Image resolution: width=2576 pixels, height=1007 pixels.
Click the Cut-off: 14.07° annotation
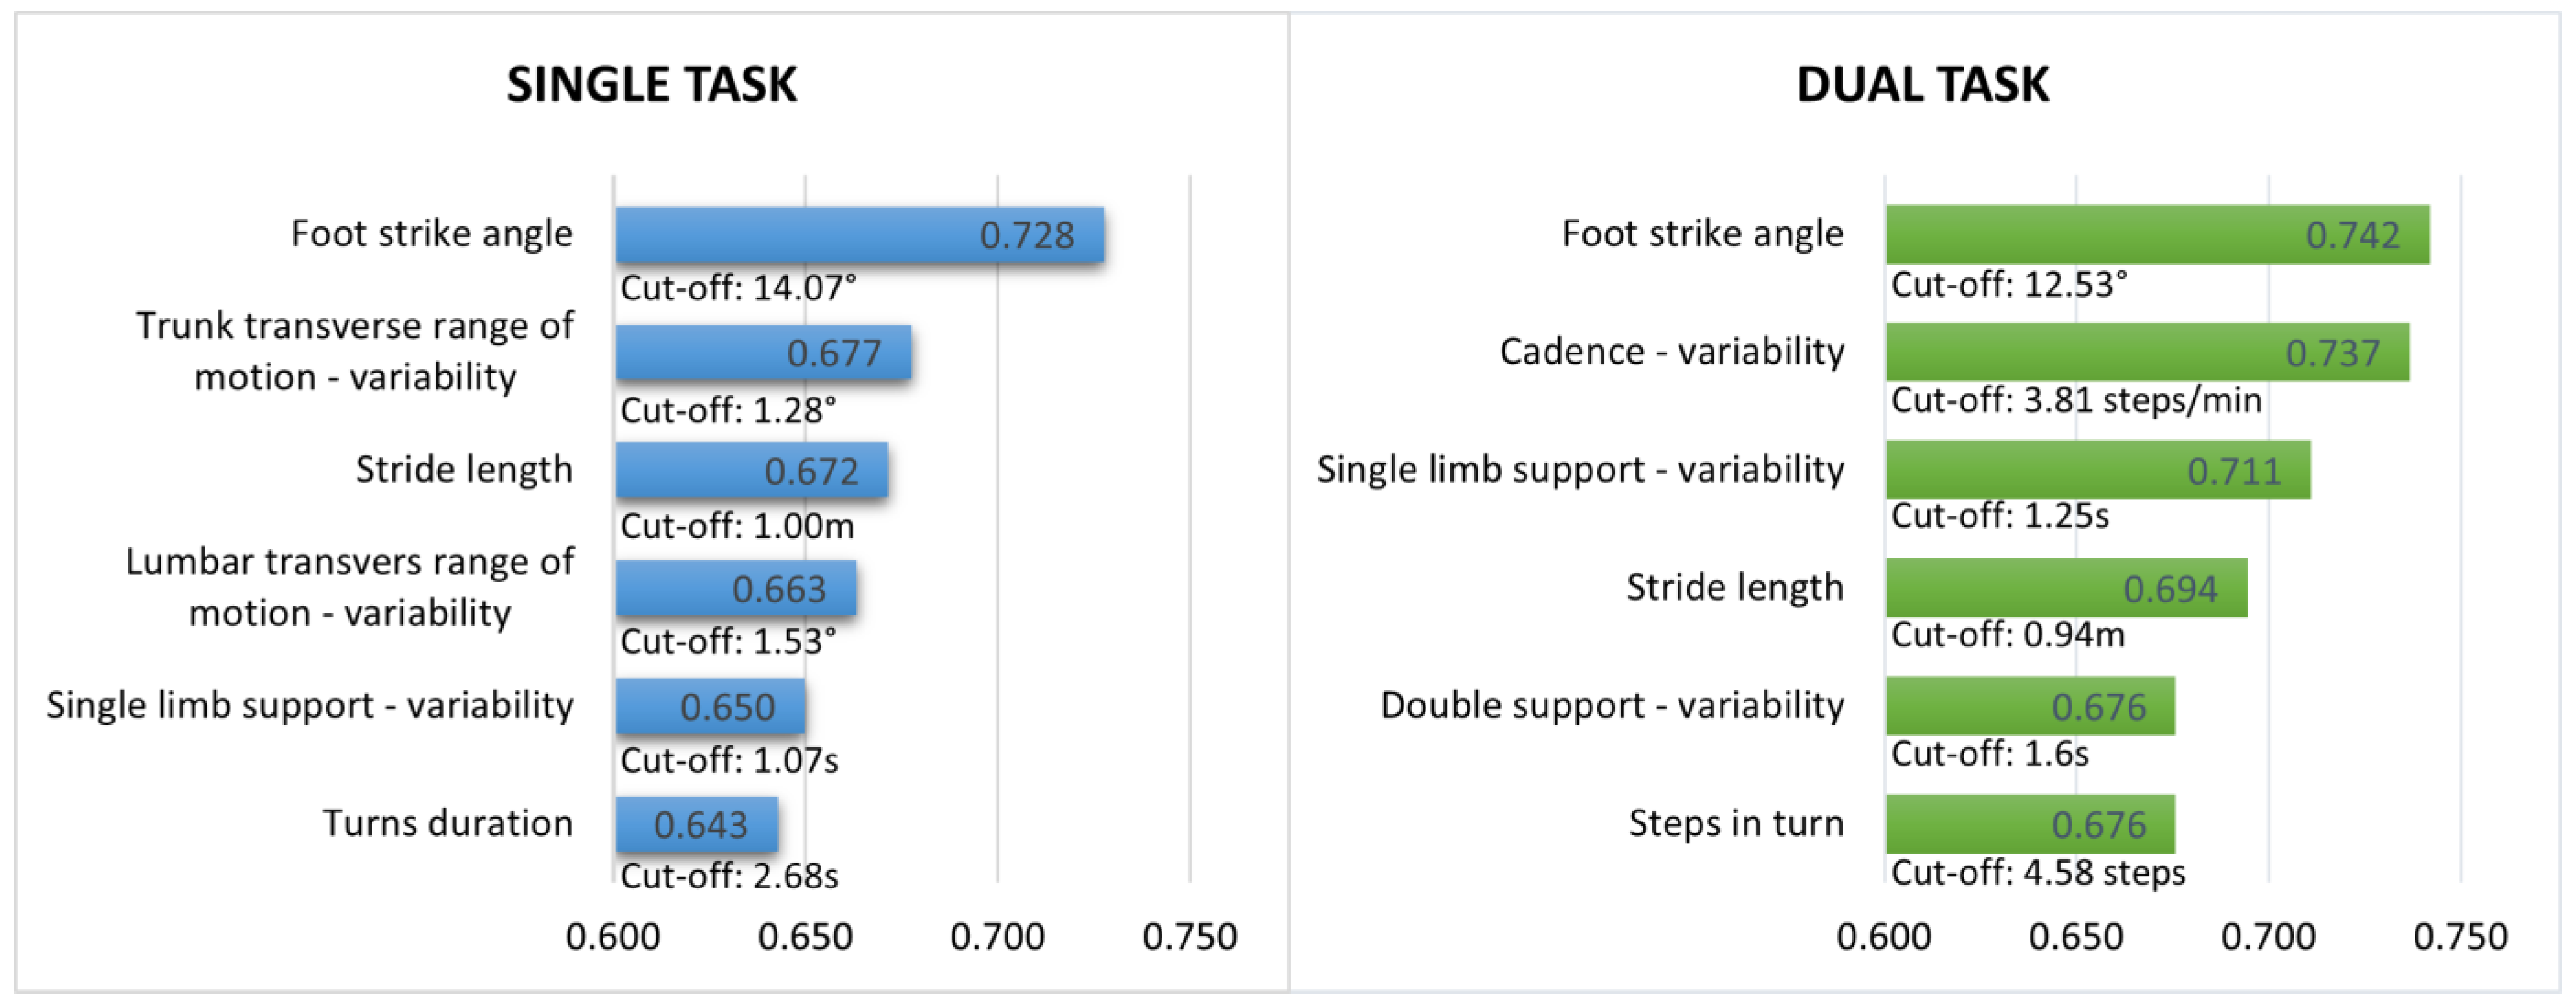[738, 288]
